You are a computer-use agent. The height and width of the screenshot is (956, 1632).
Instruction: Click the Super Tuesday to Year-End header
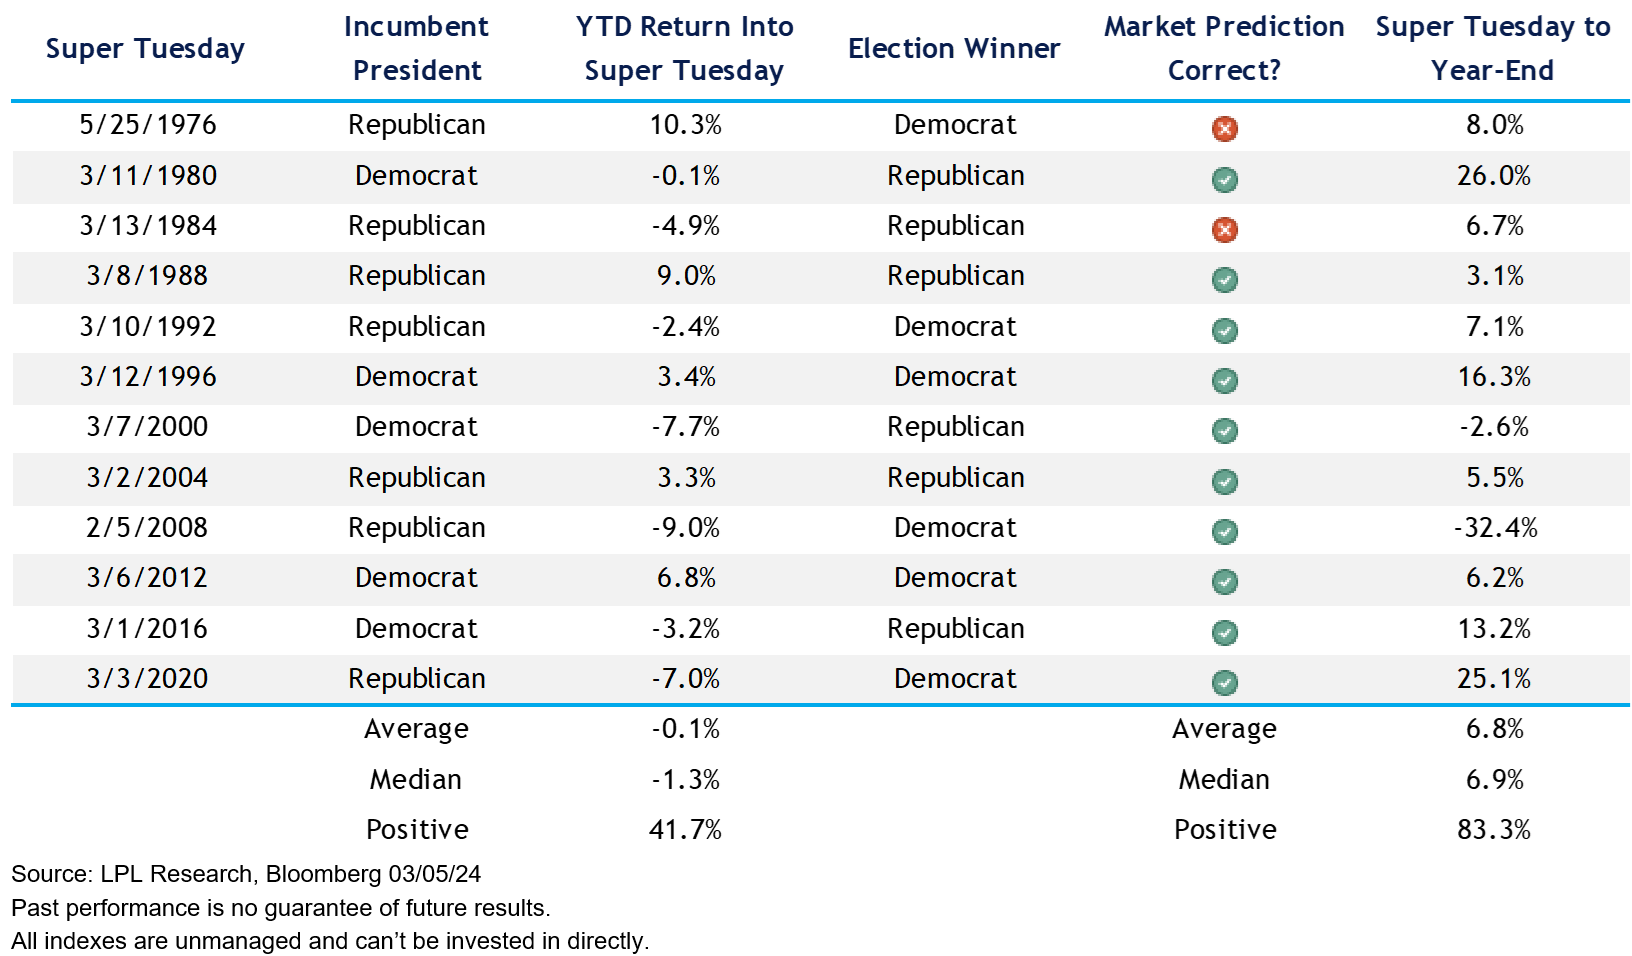[x=1492, y=48]
